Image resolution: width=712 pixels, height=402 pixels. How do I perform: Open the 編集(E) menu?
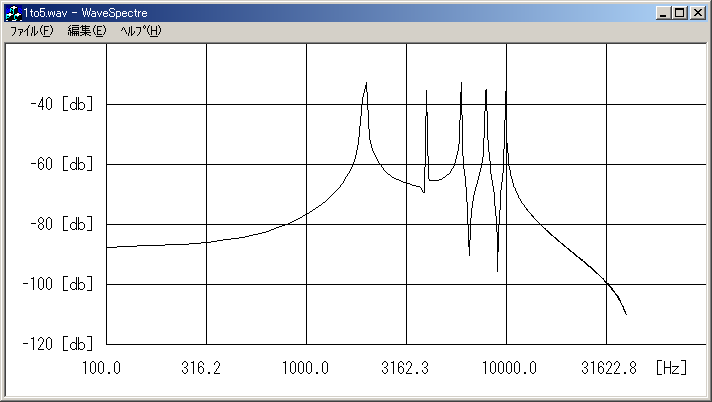tap(86, 31)
